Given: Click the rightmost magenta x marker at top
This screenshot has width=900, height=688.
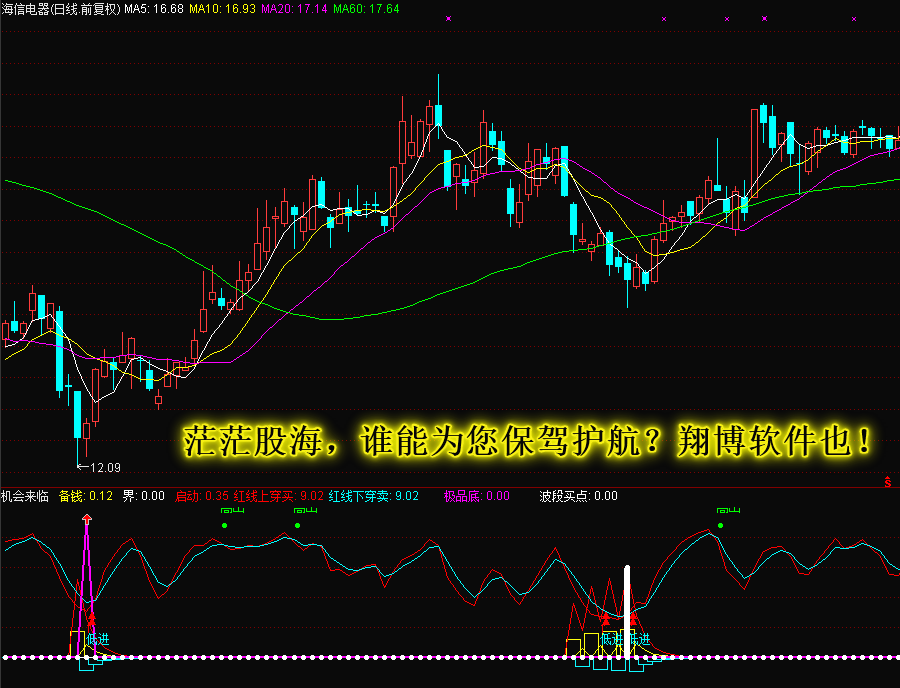Looking at the screenshot, I should point(853,19).
